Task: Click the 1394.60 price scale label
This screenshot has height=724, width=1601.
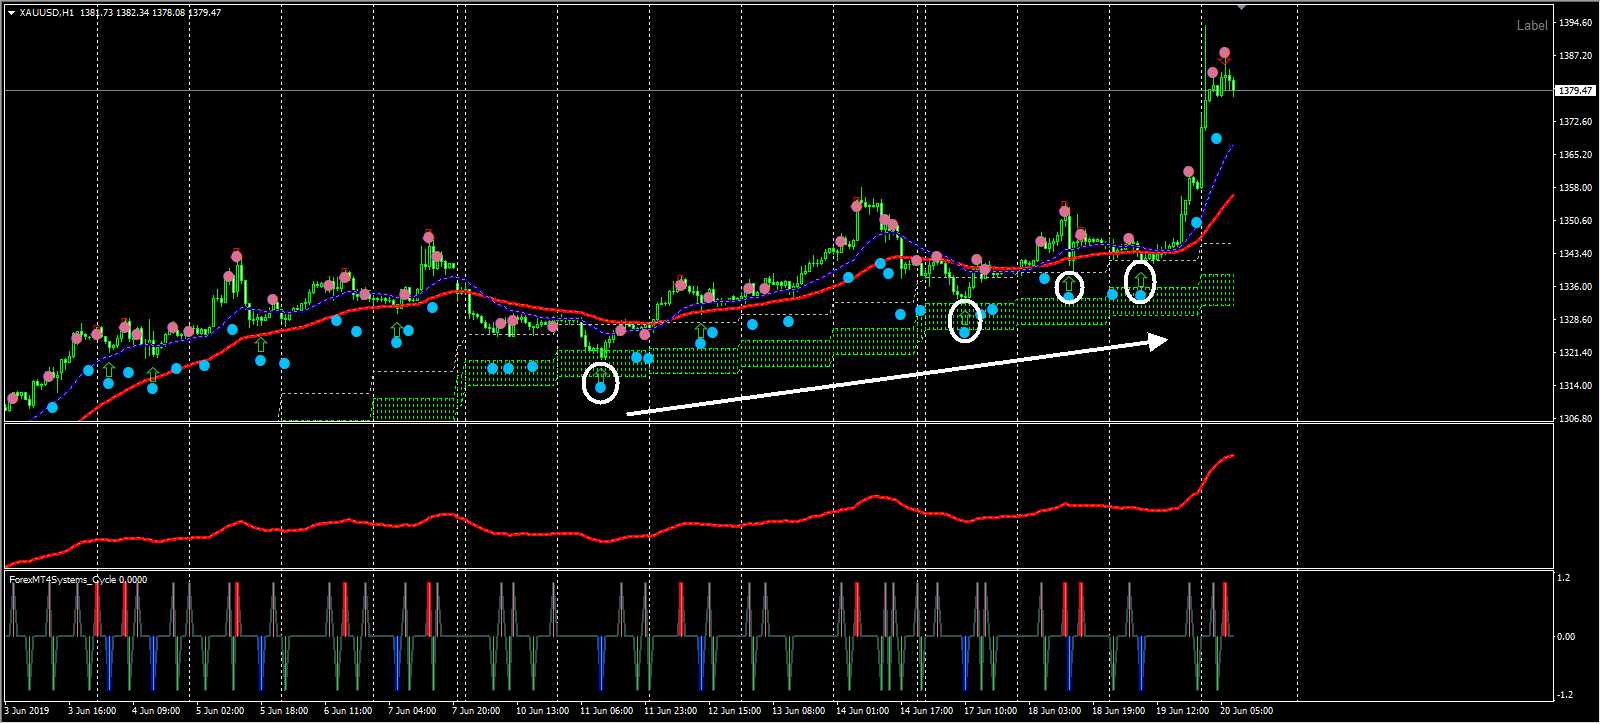Action: coord(1575,23)
